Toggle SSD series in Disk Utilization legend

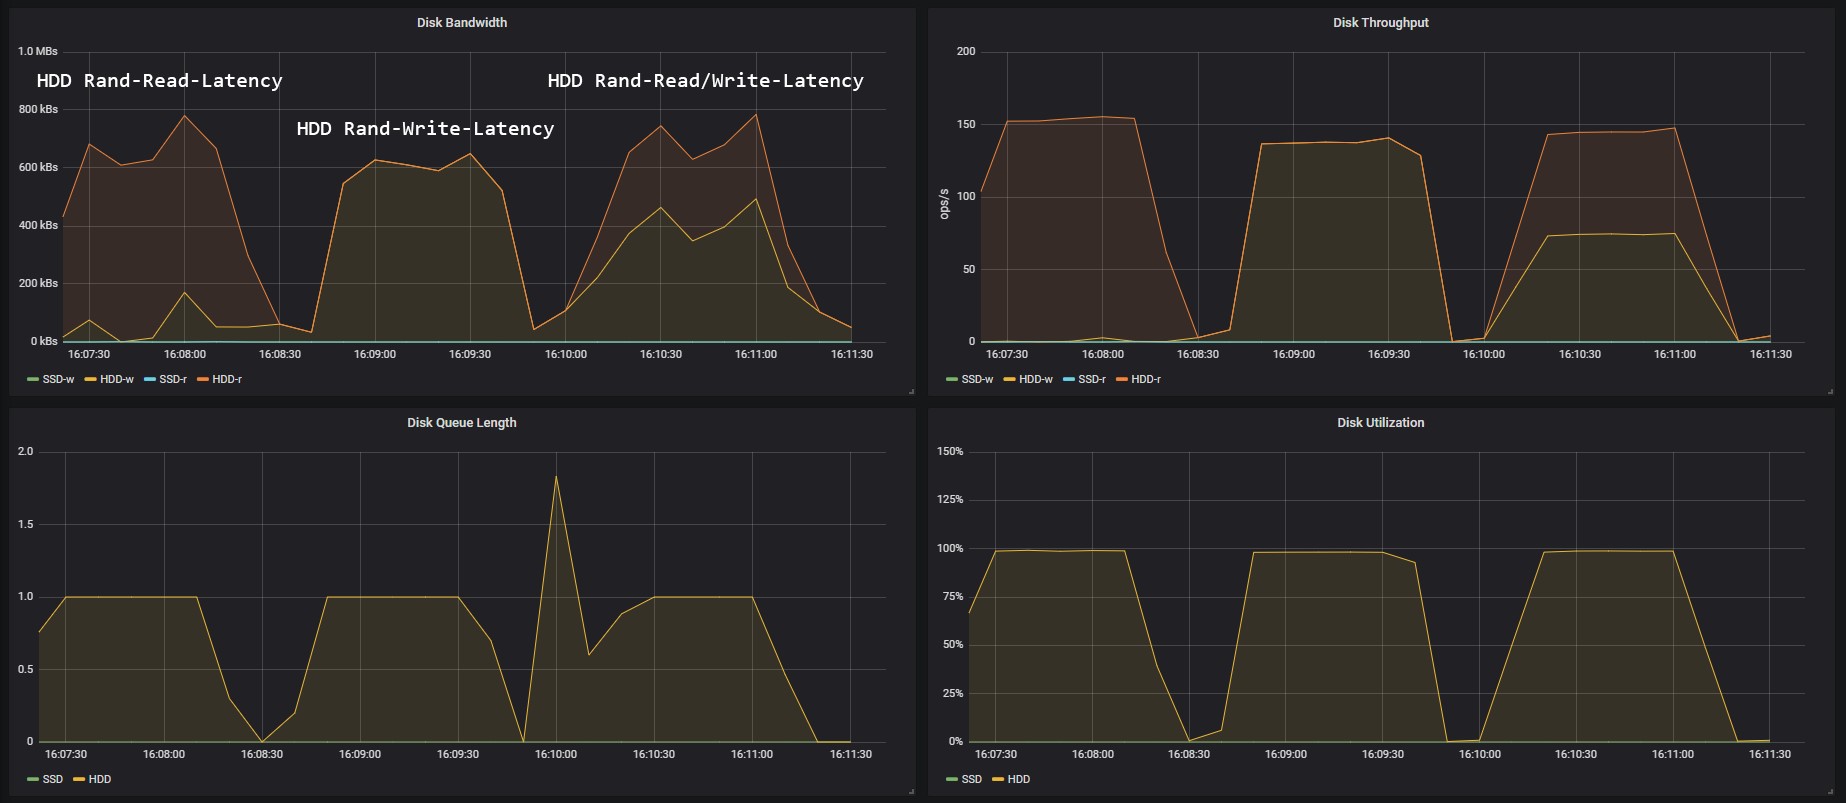click(x=964, y=780)
